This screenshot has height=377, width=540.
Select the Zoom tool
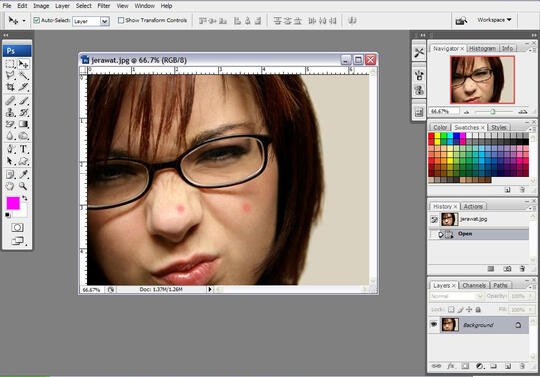23,186
